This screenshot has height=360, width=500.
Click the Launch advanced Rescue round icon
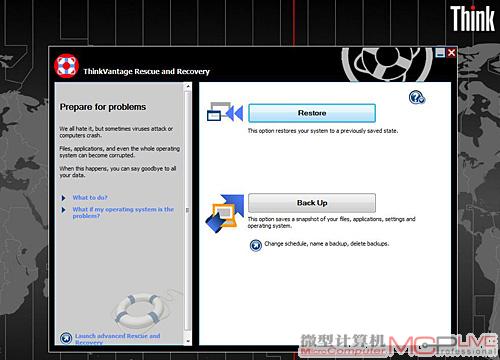[66, 338]
